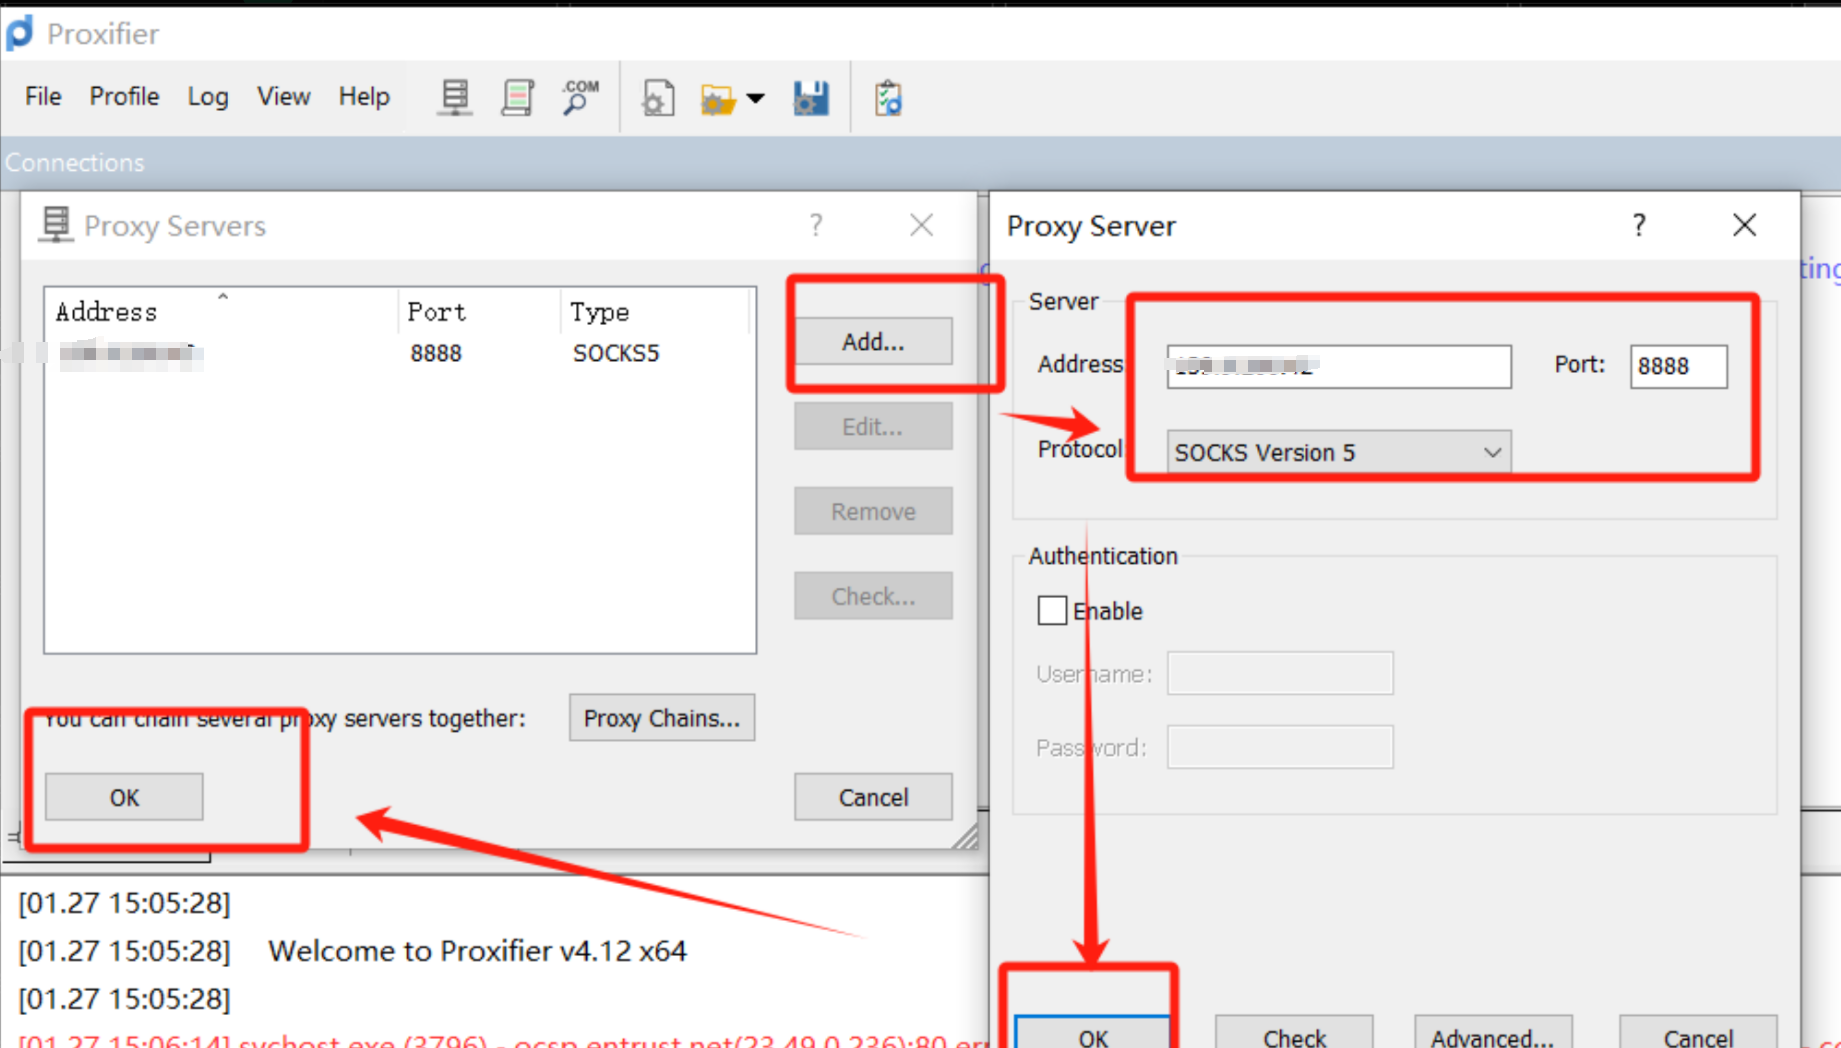
Task: Click the Edit... button
Action: [x=873, y=427]
